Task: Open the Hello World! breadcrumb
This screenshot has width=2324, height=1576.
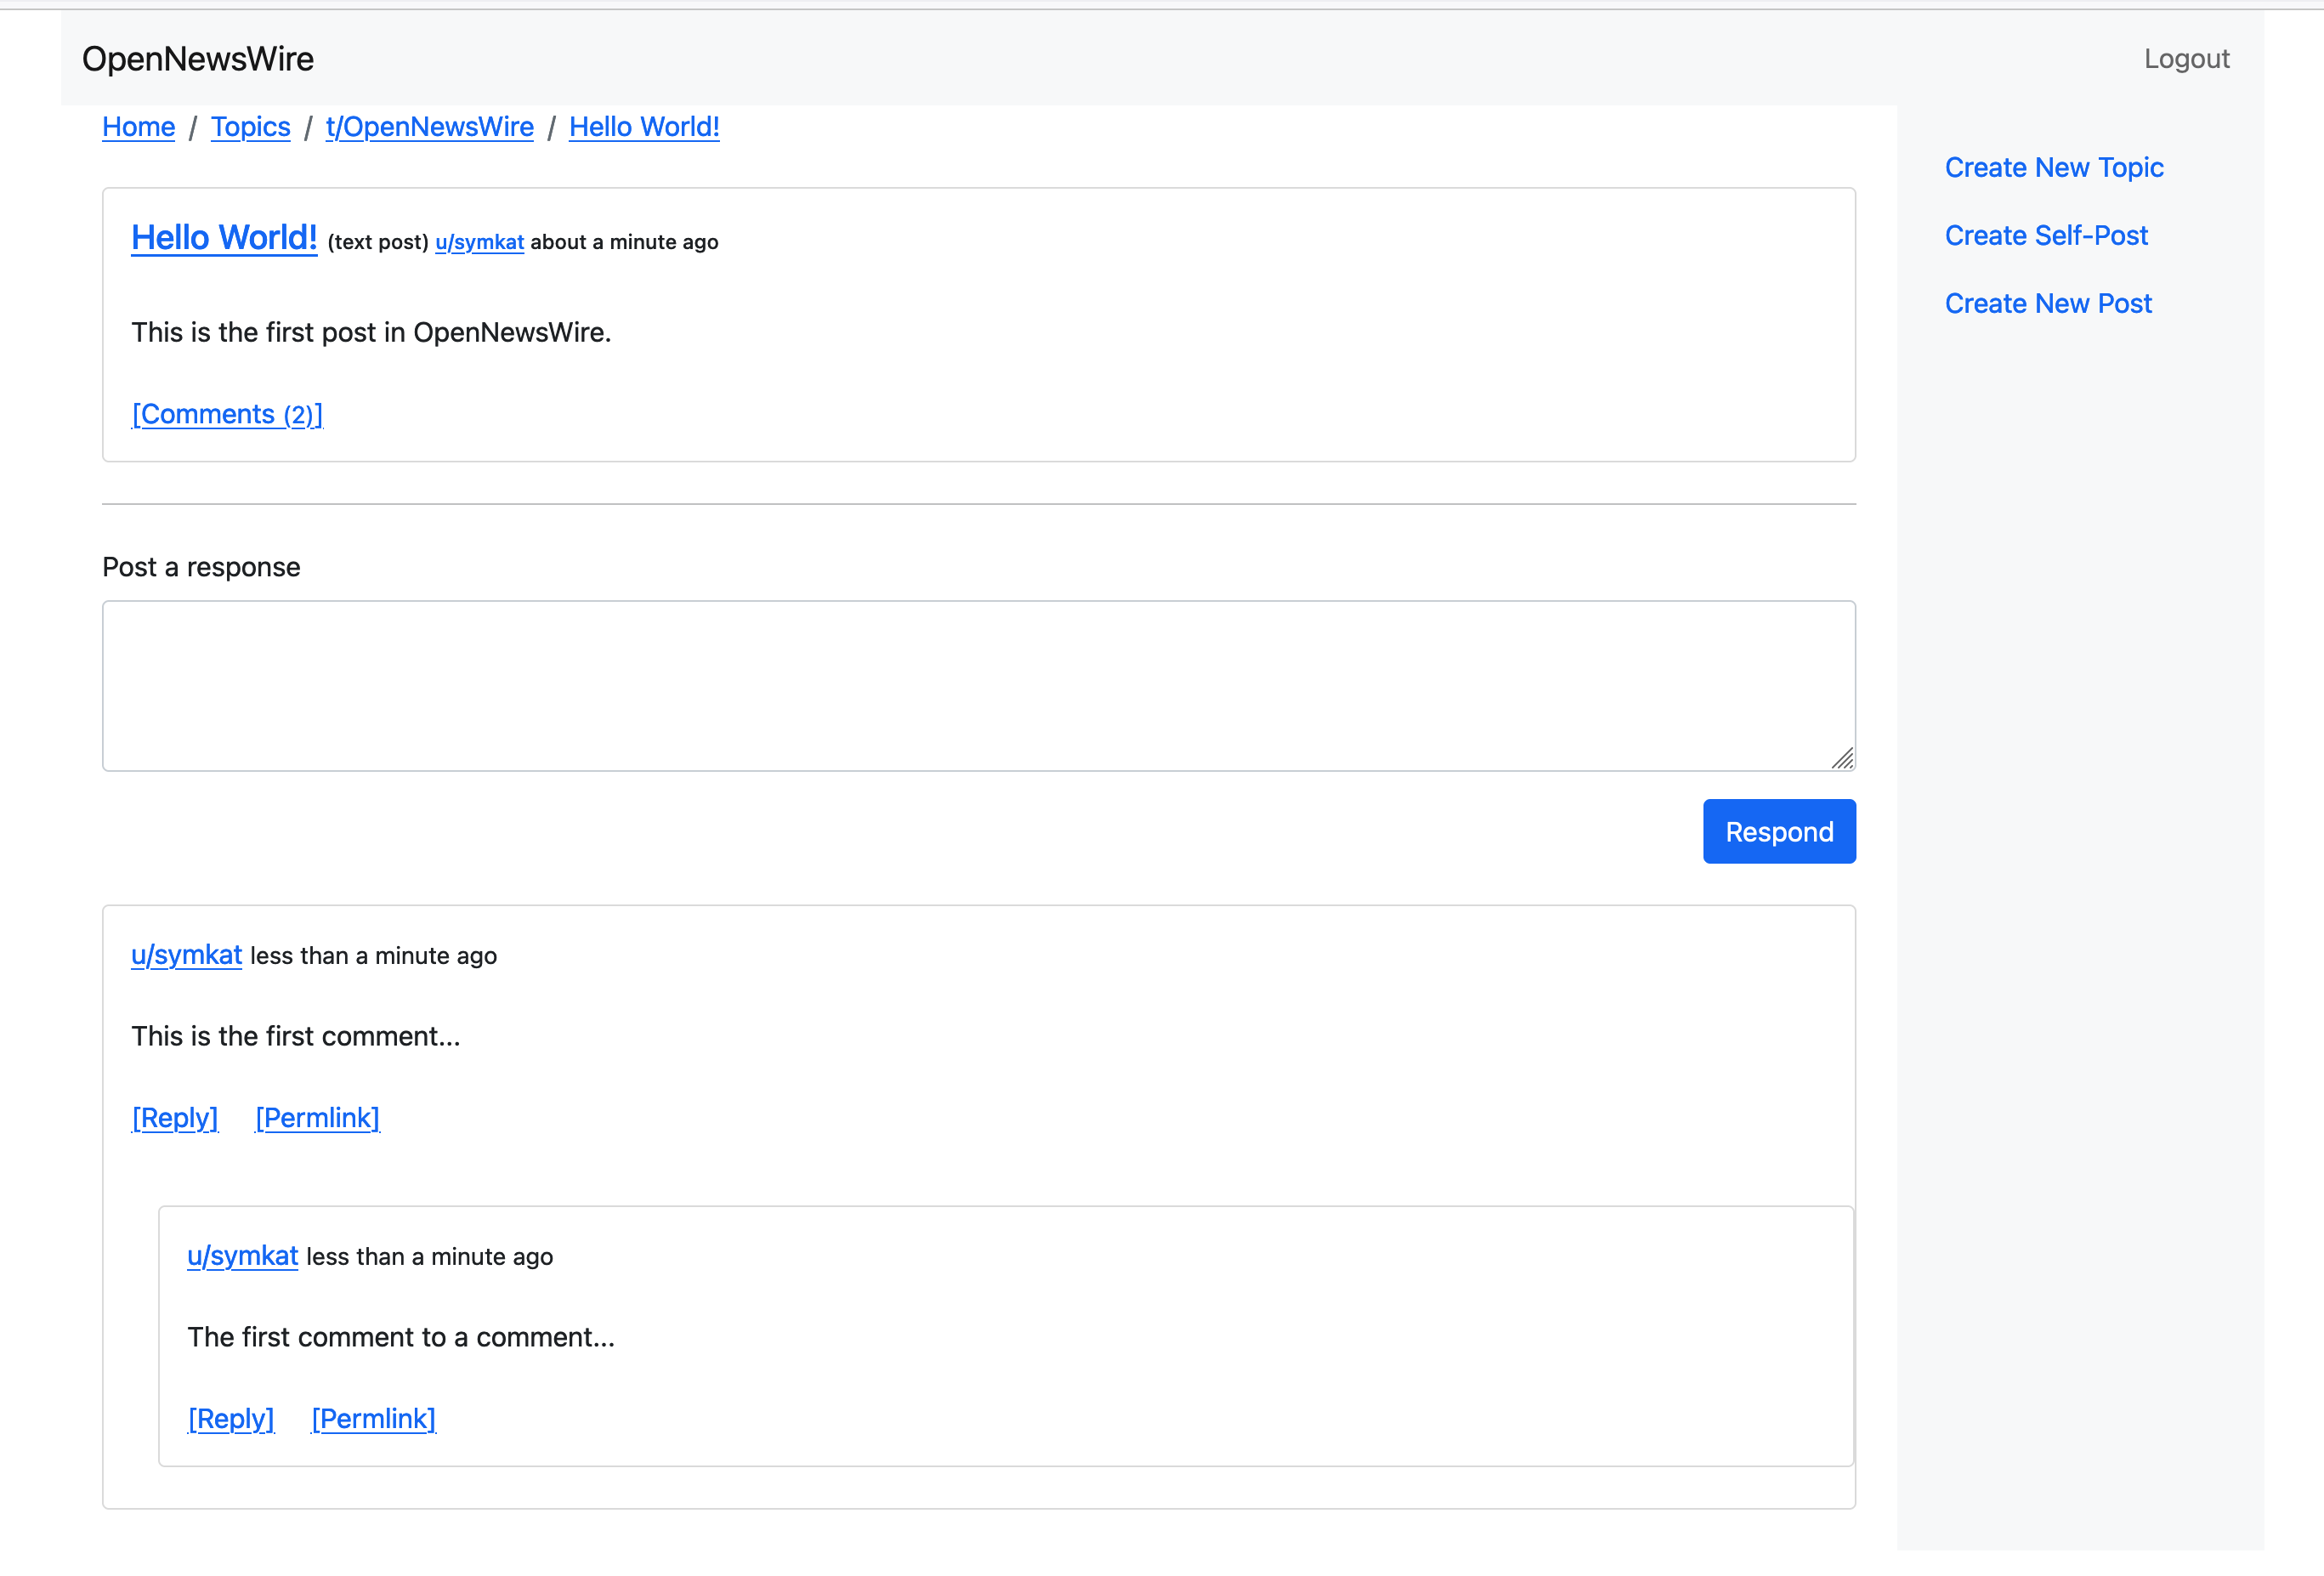Action: tap(643, 127)
